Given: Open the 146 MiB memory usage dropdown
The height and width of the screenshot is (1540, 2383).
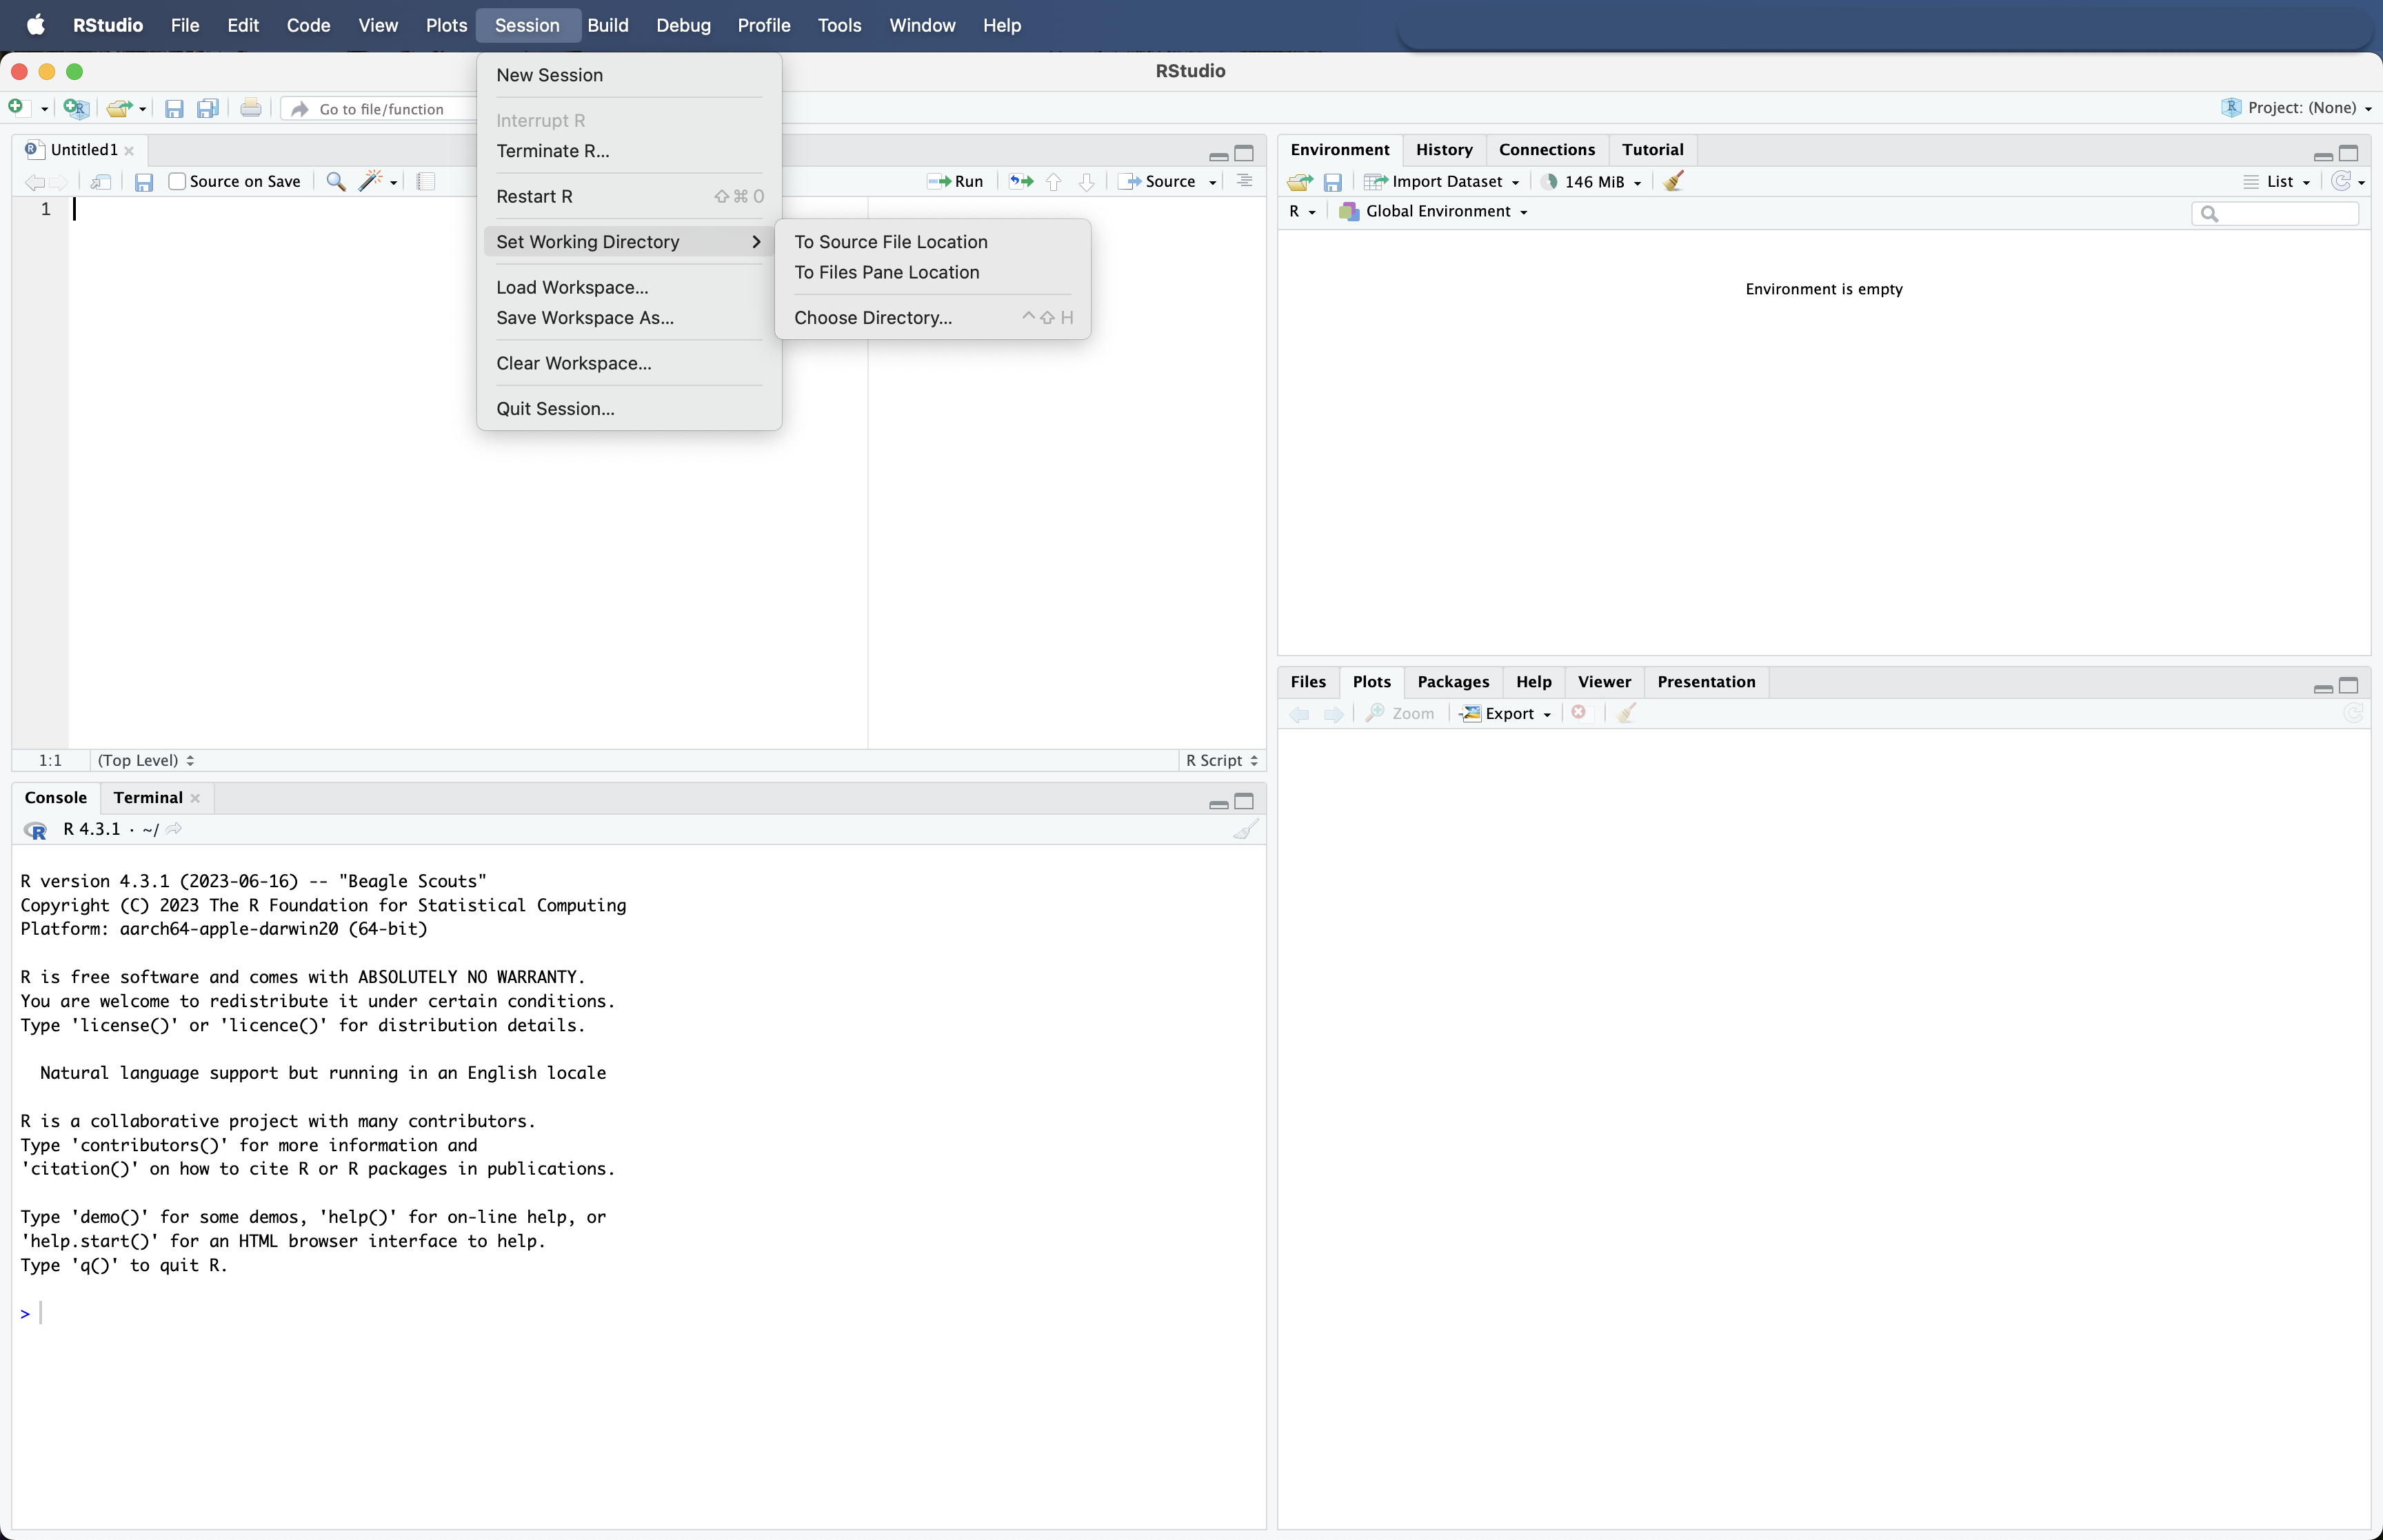Looking at the screenshot, I should (1593, 182).
